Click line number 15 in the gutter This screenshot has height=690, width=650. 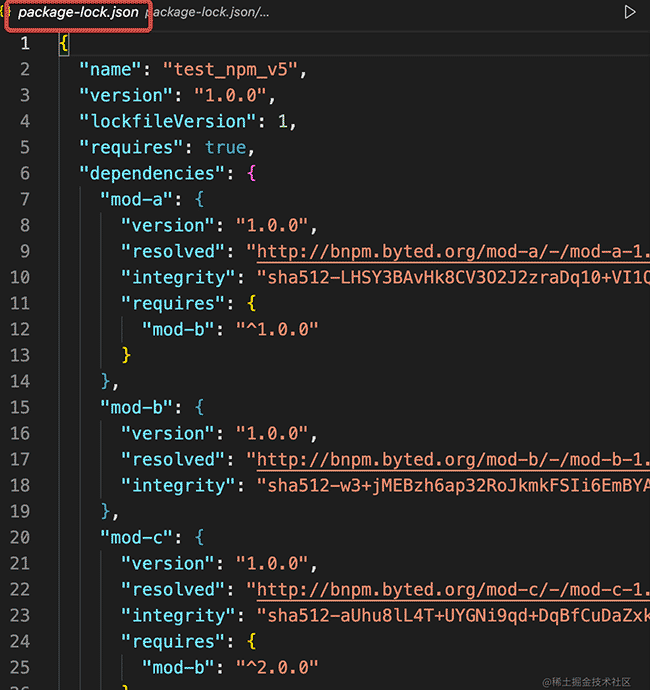pos(20,407)
